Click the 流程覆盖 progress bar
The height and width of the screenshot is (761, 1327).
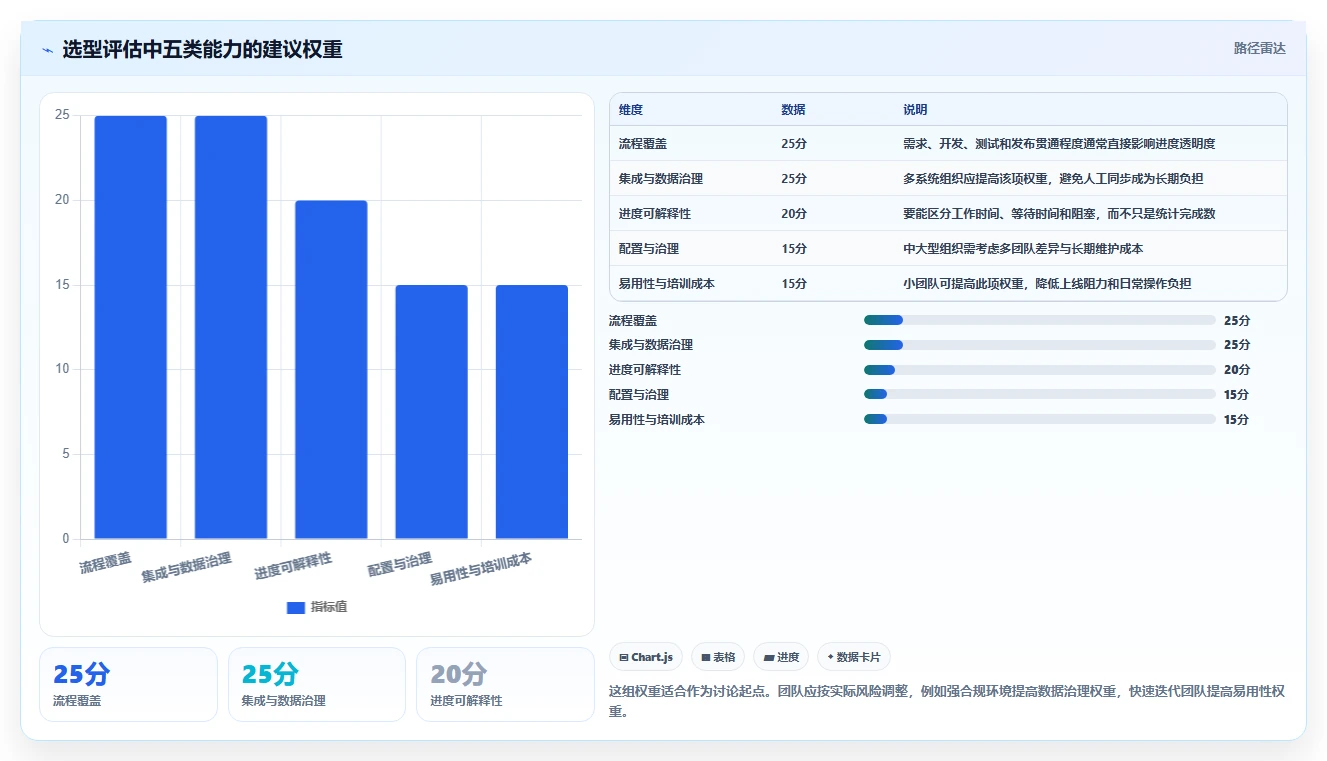[x=1040, y=320]
